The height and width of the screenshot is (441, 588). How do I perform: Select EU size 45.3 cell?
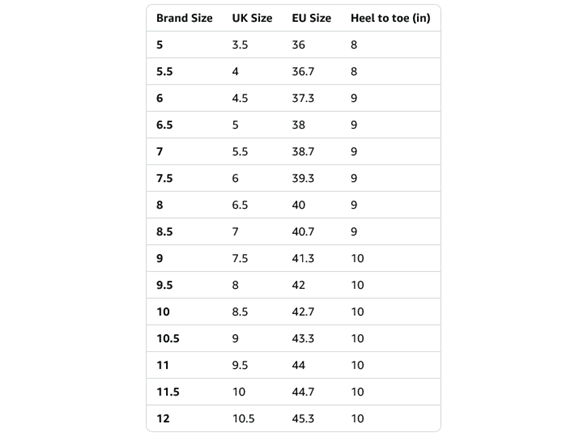coord(303,418)
